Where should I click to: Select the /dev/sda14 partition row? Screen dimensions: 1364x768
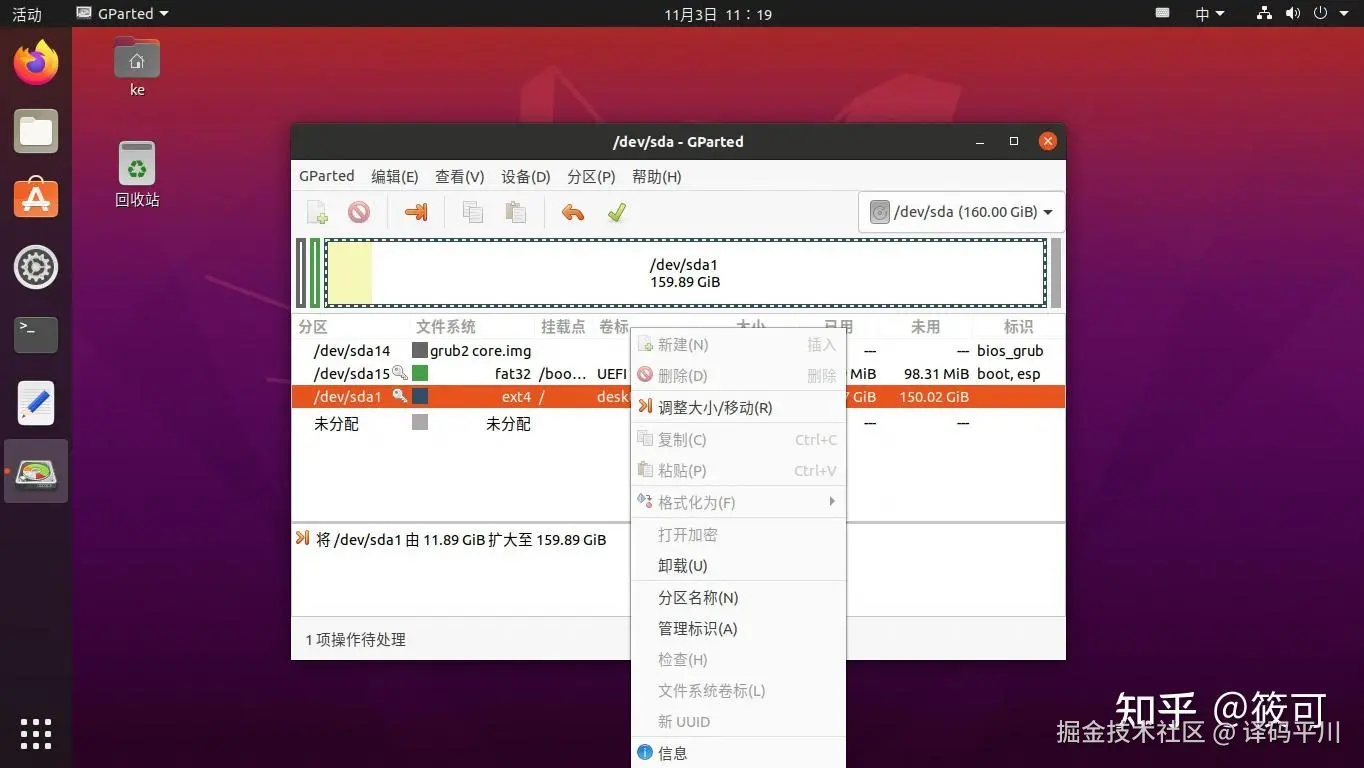click(678, 350)
